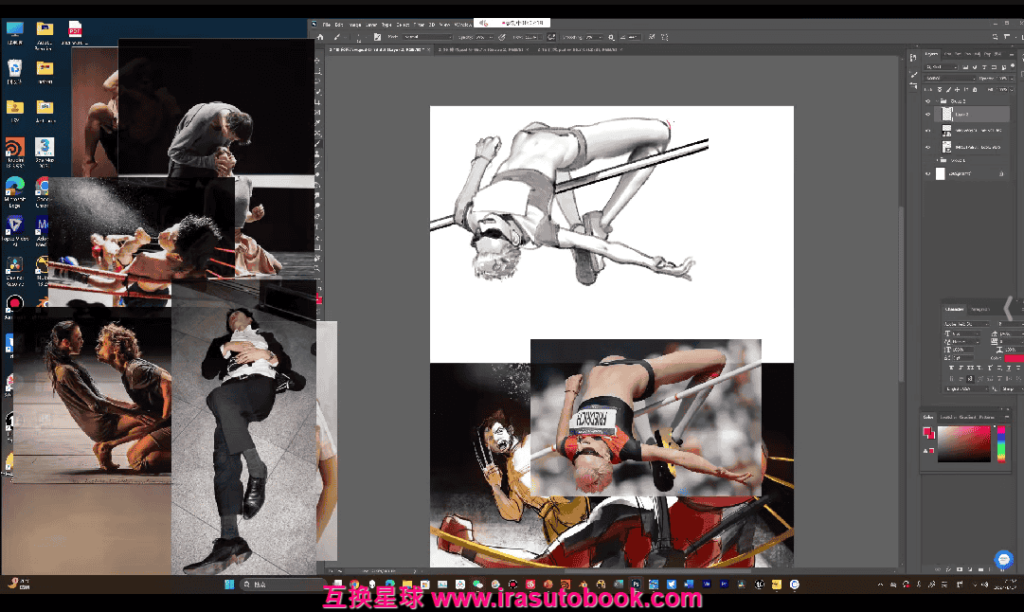This screenshot has width=1024, height=612.
Task: Open the layer Fill dropdown arrow
Action: click(1012, 89)
